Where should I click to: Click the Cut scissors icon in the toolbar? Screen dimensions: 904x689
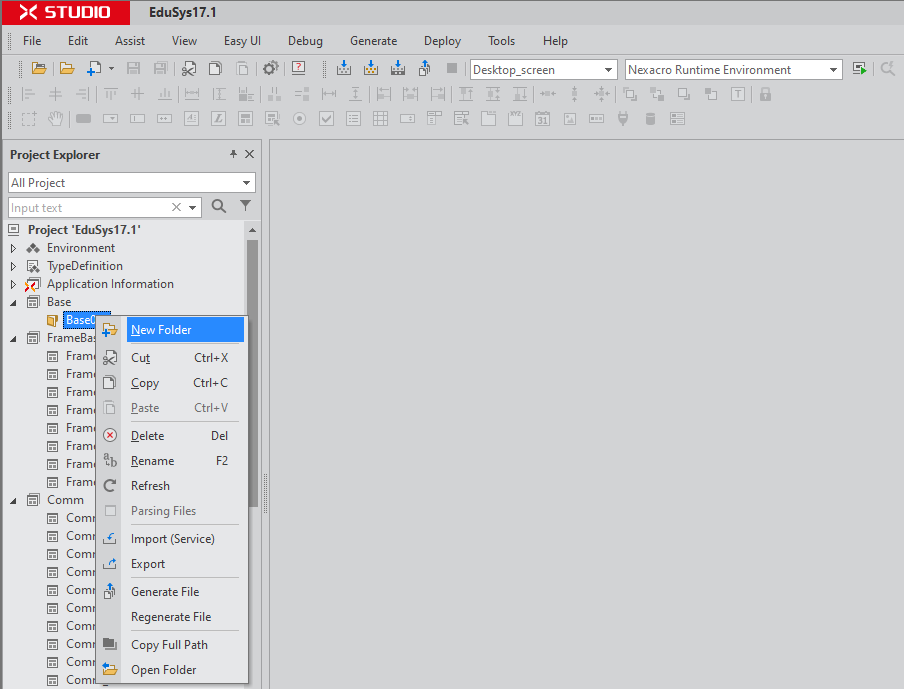pyautogui.click(x=188, y=69)
